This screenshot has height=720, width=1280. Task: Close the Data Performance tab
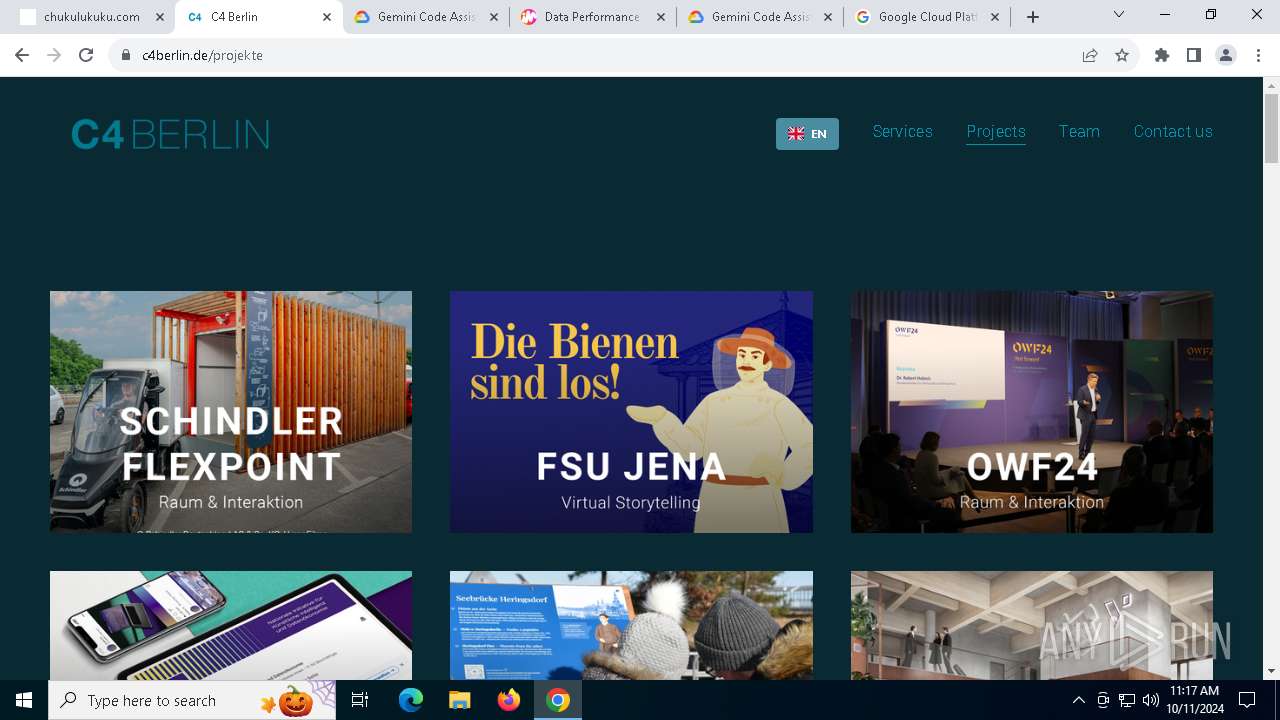(x=661, y=17)
